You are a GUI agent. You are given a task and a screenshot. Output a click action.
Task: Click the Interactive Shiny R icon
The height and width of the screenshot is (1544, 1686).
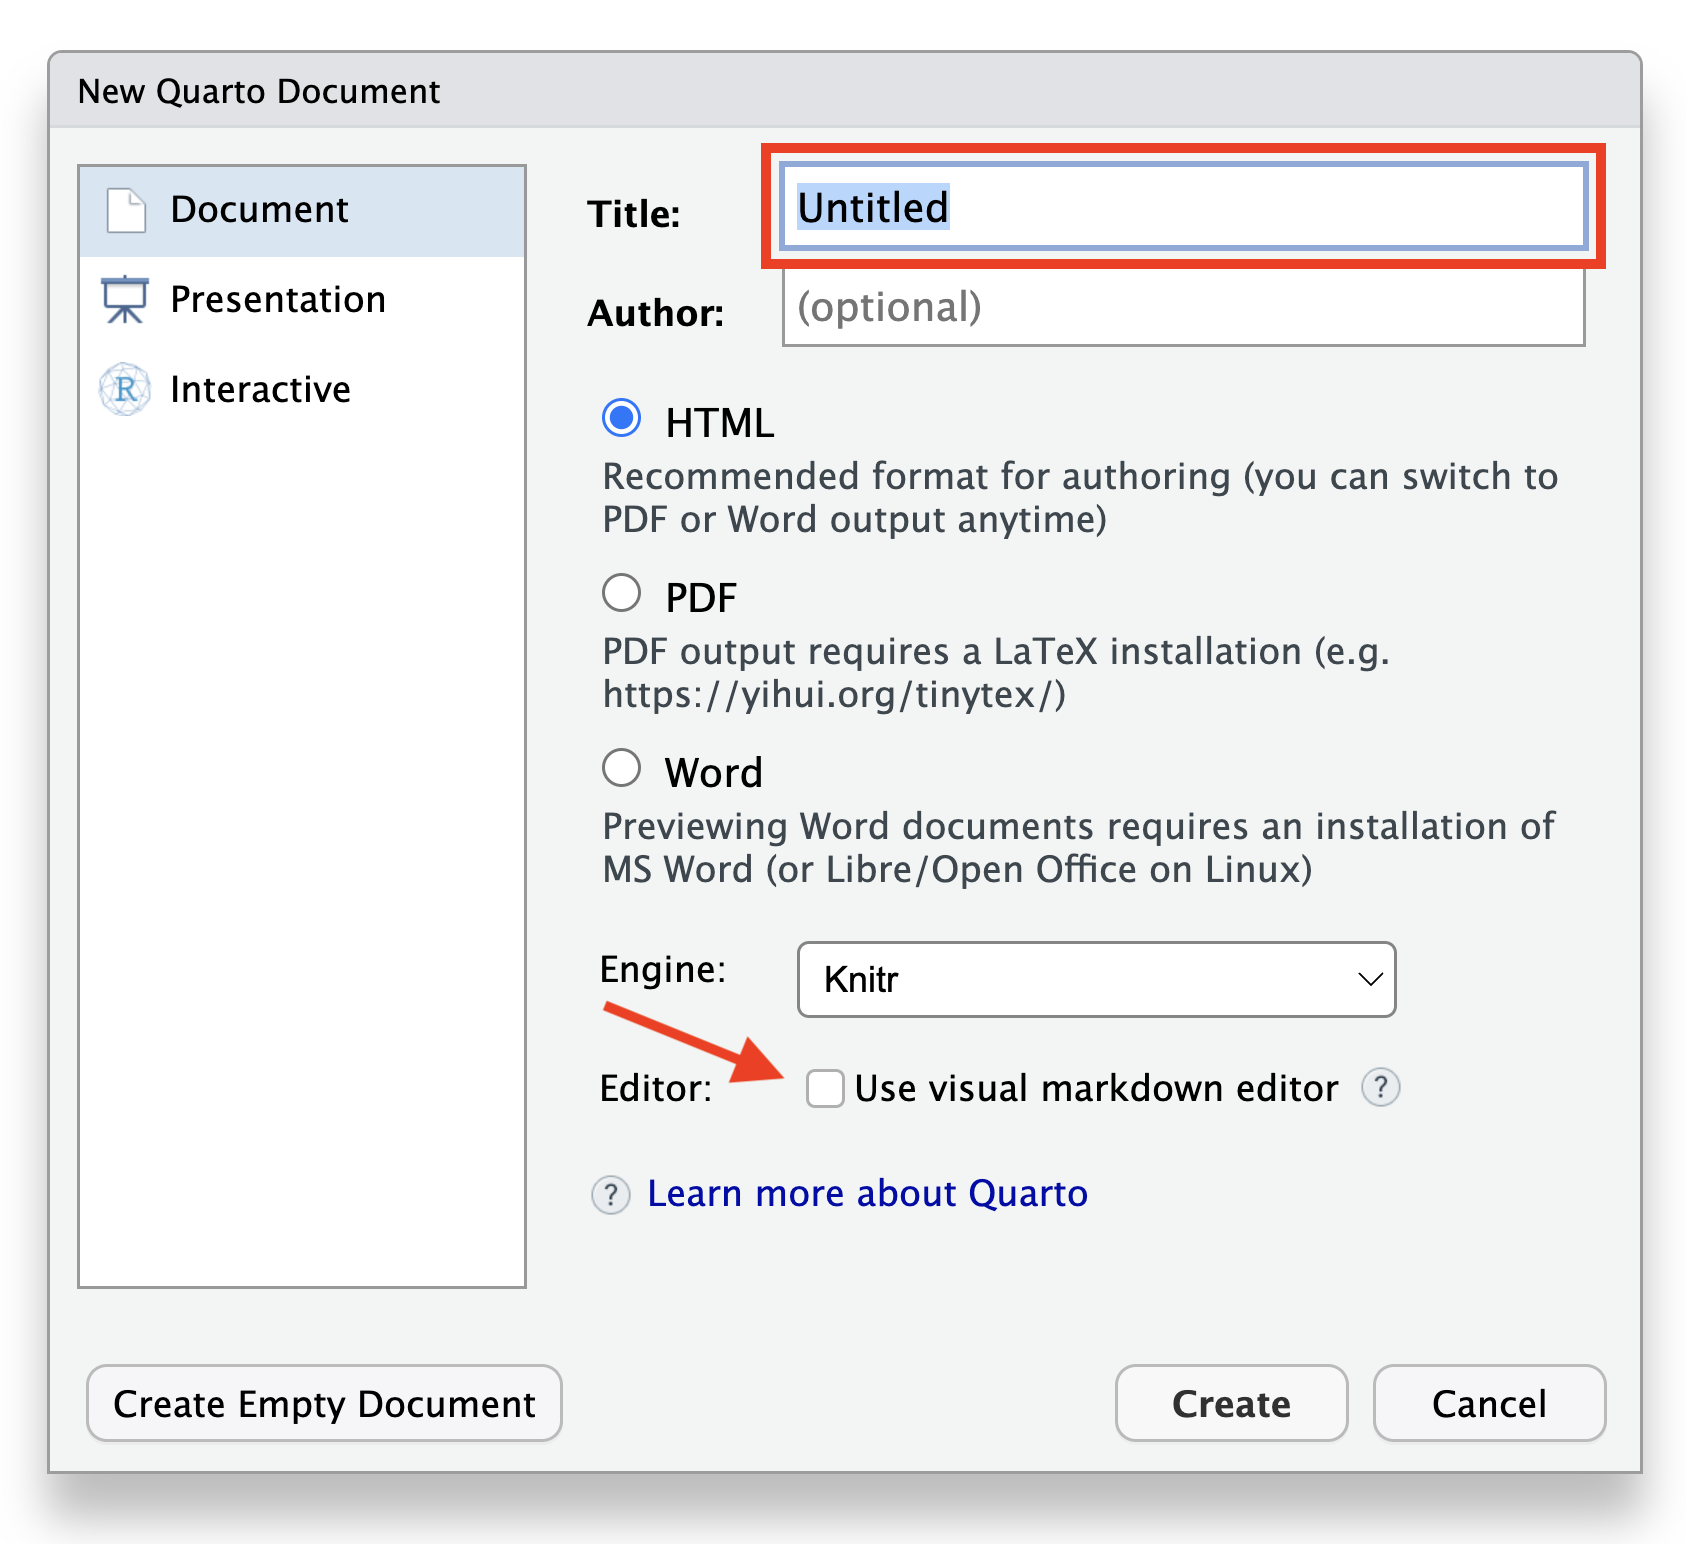(125, 389)
